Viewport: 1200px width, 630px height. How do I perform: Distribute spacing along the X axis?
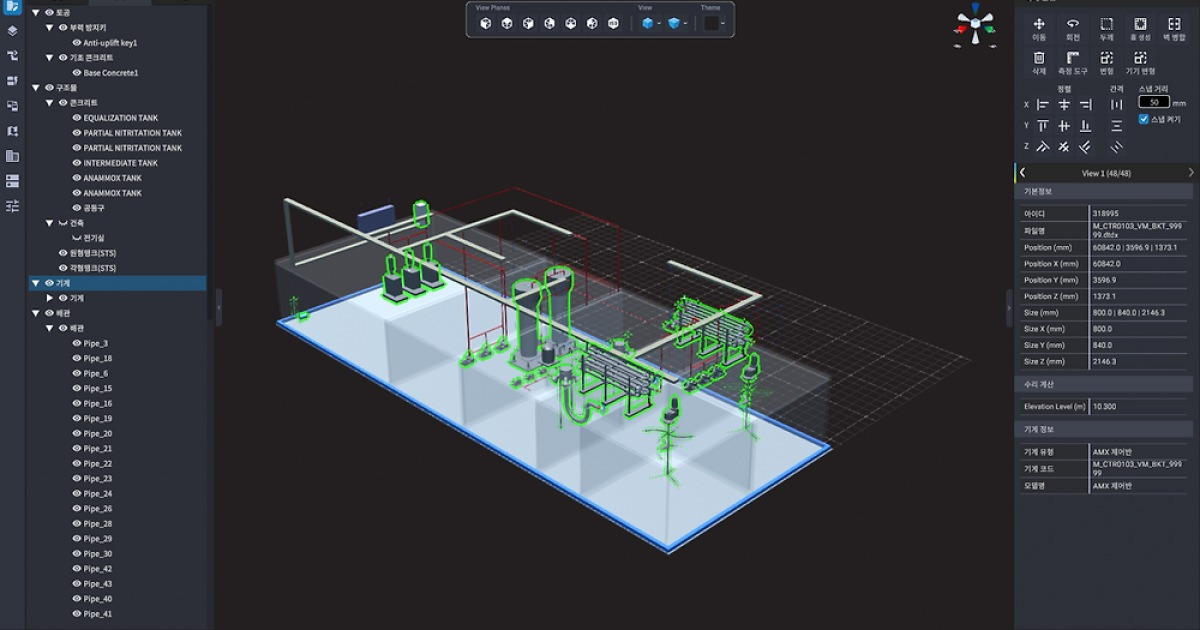click(1117, 104)
